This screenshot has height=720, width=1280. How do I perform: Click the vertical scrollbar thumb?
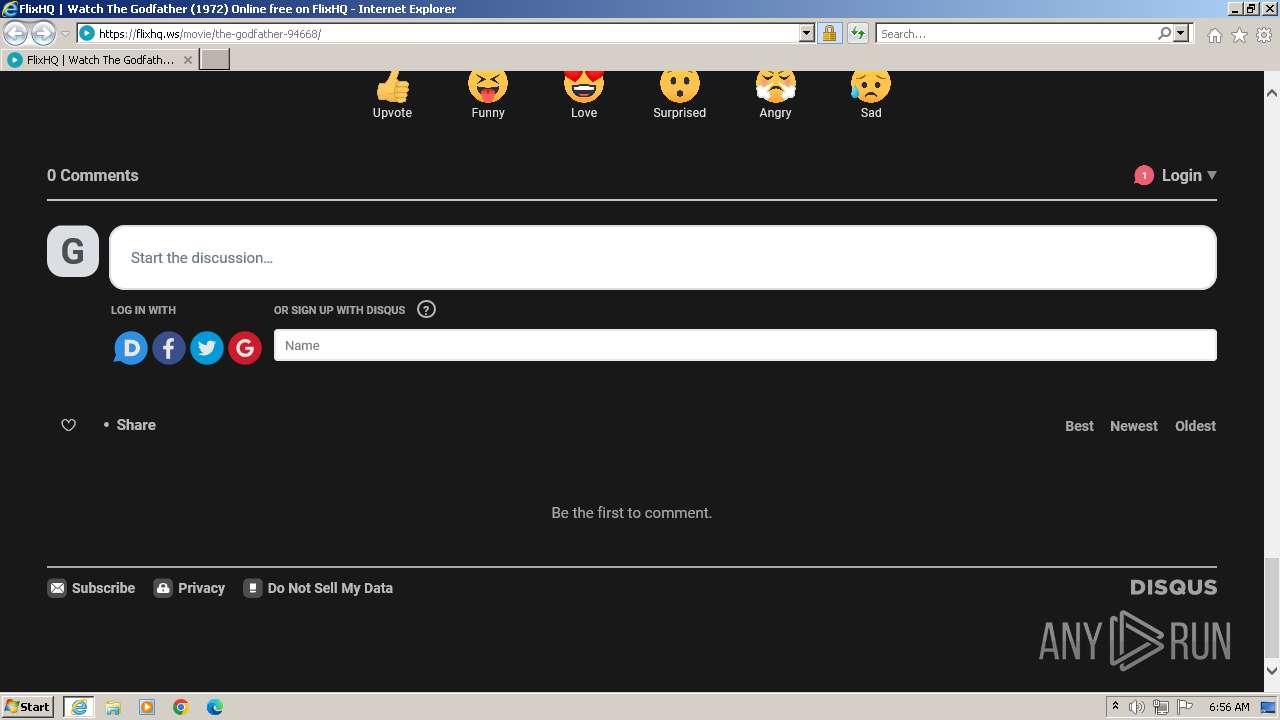click(x=1272, y=610)
